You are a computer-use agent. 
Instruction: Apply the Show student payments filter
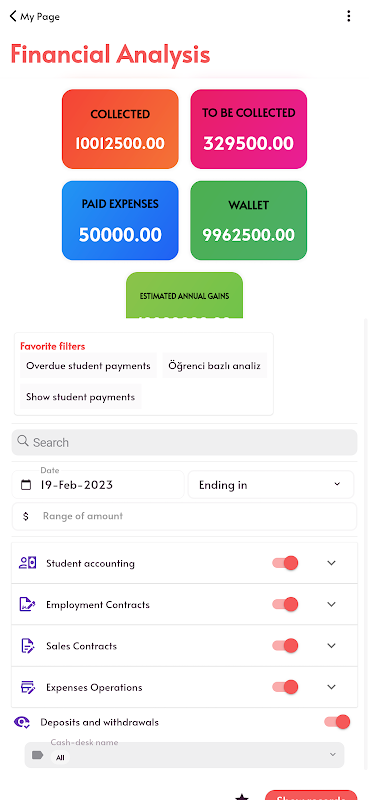point(81,397)
